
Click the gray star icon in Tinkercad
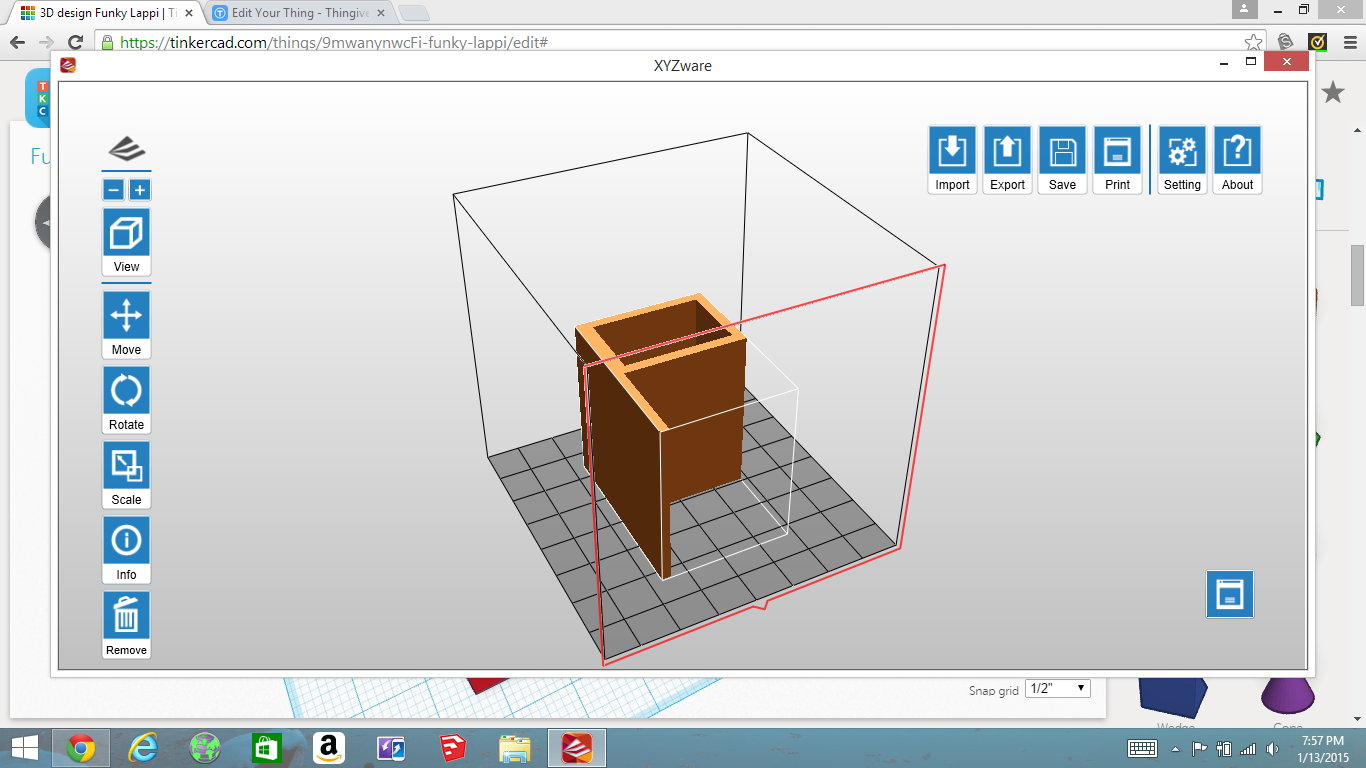click(1333, 93)
